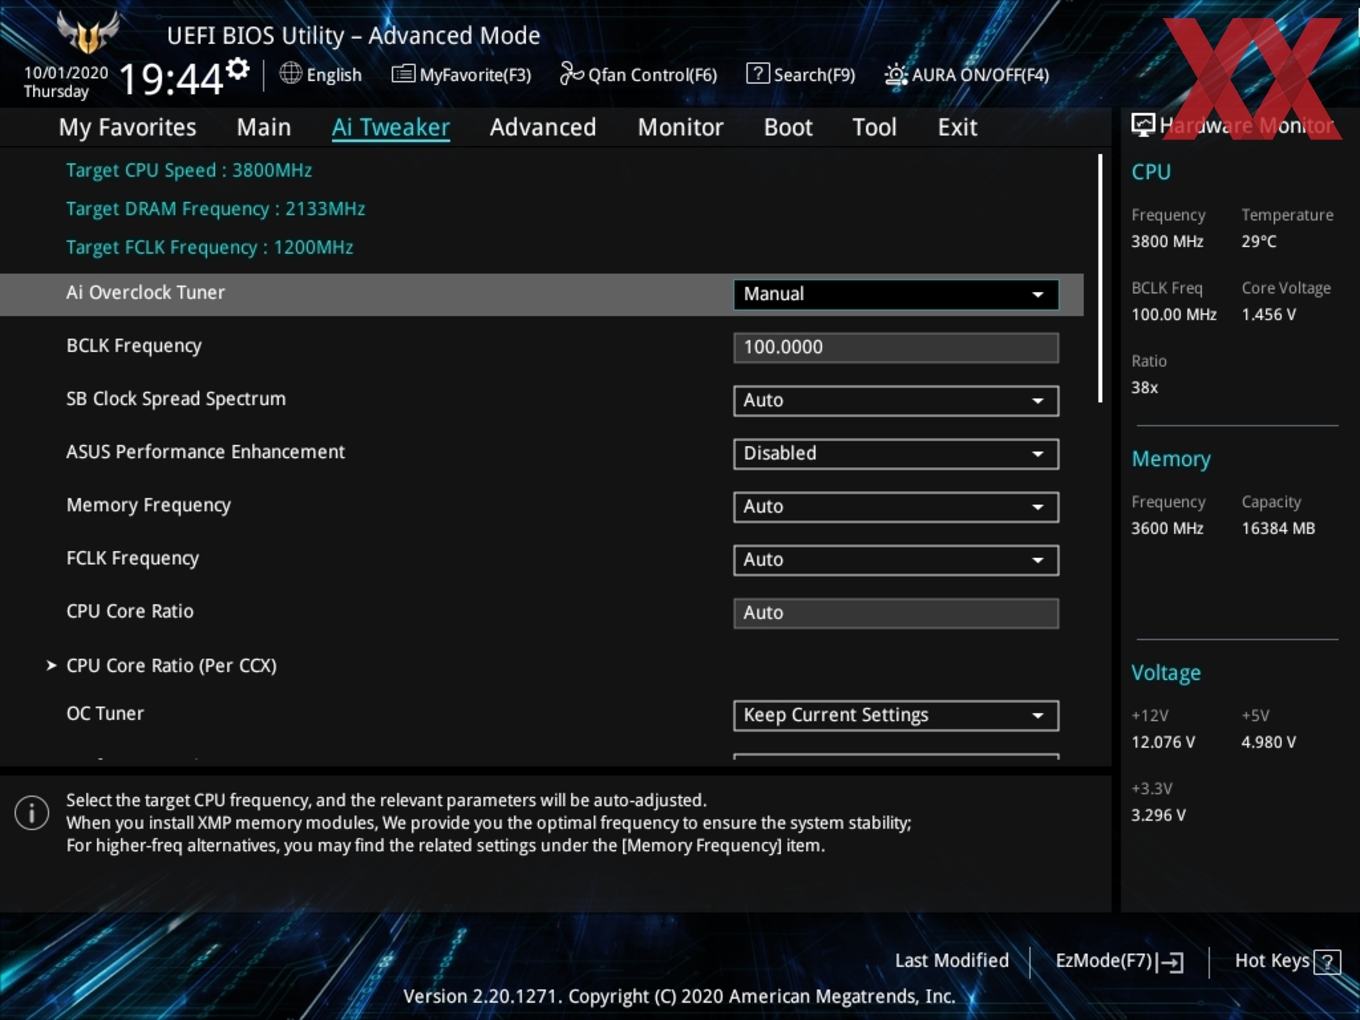The image size is (1360, 1020).
Task: Click Target FCLK Frequency : 1200MHz text
Action: (x=209, y=247)
